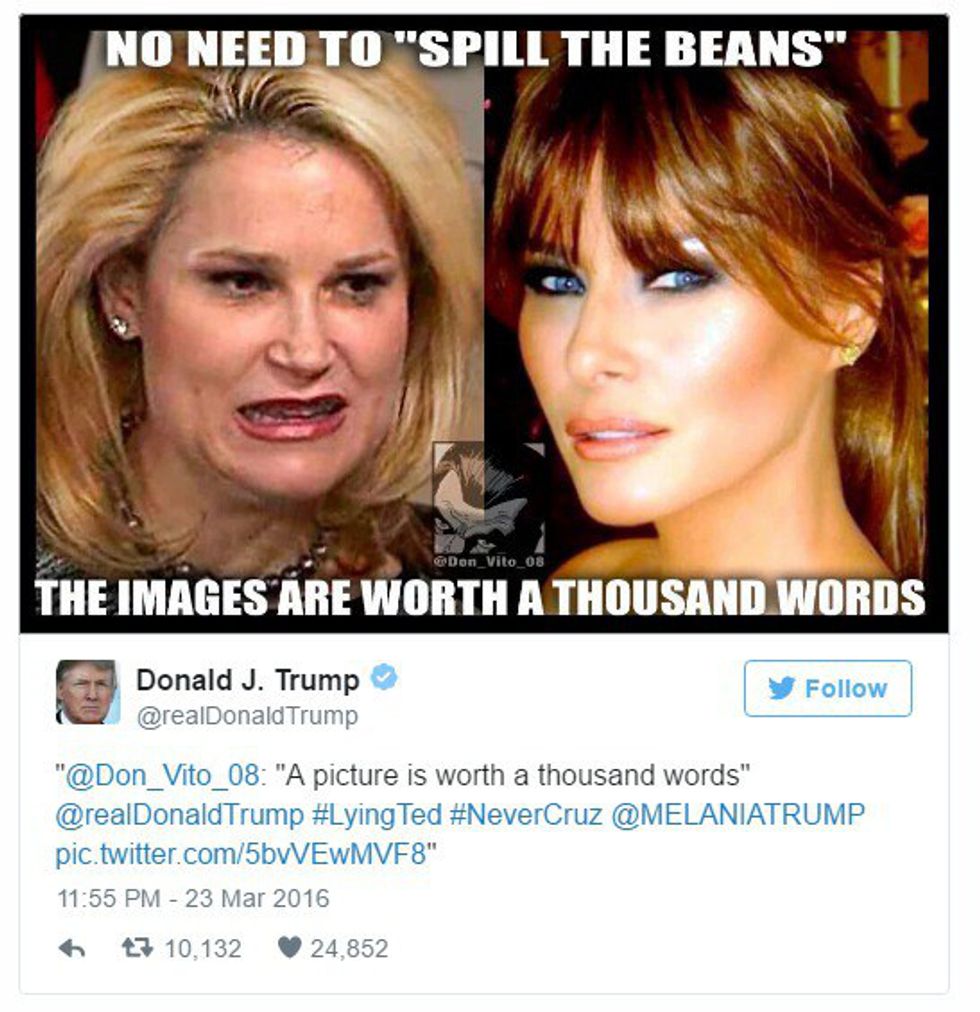Like the tweet with the heart icon

click(289, 947)
